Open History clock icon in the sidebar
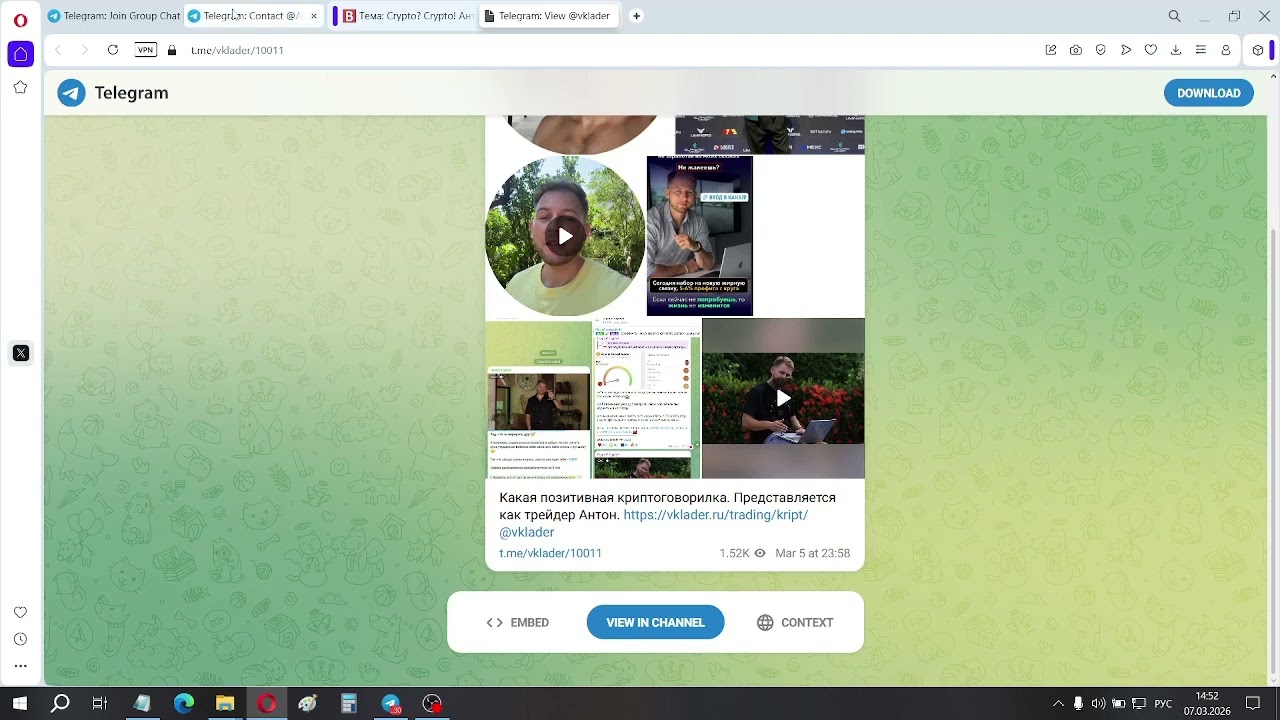 click(20, 639)
